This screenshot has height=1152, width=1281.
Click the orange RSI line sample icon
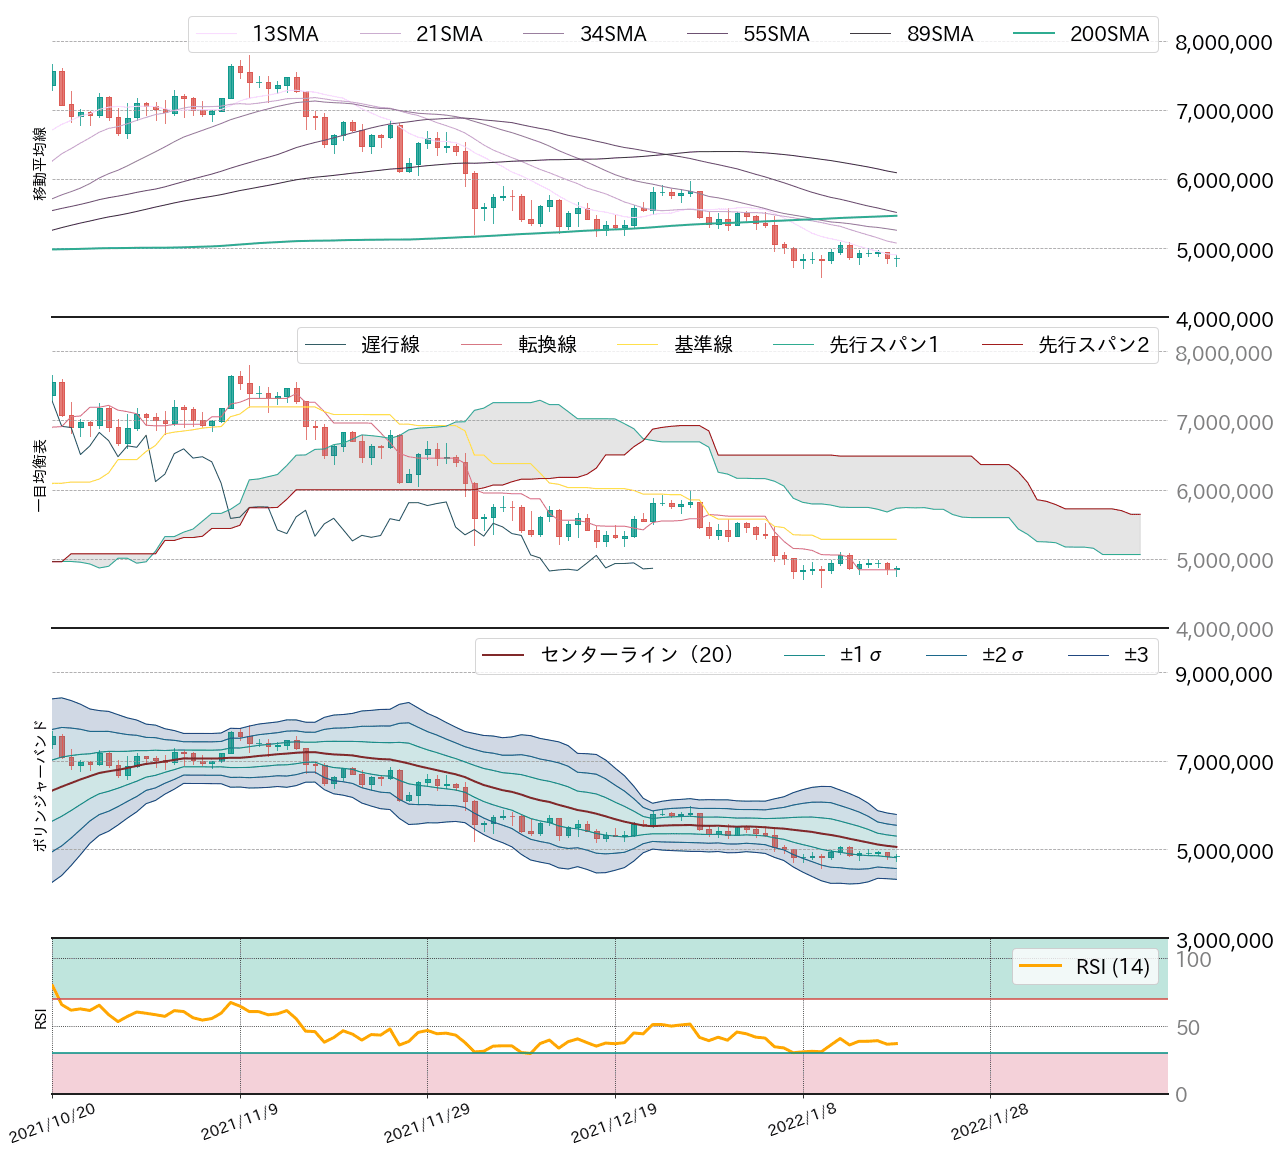point(1042,966)
